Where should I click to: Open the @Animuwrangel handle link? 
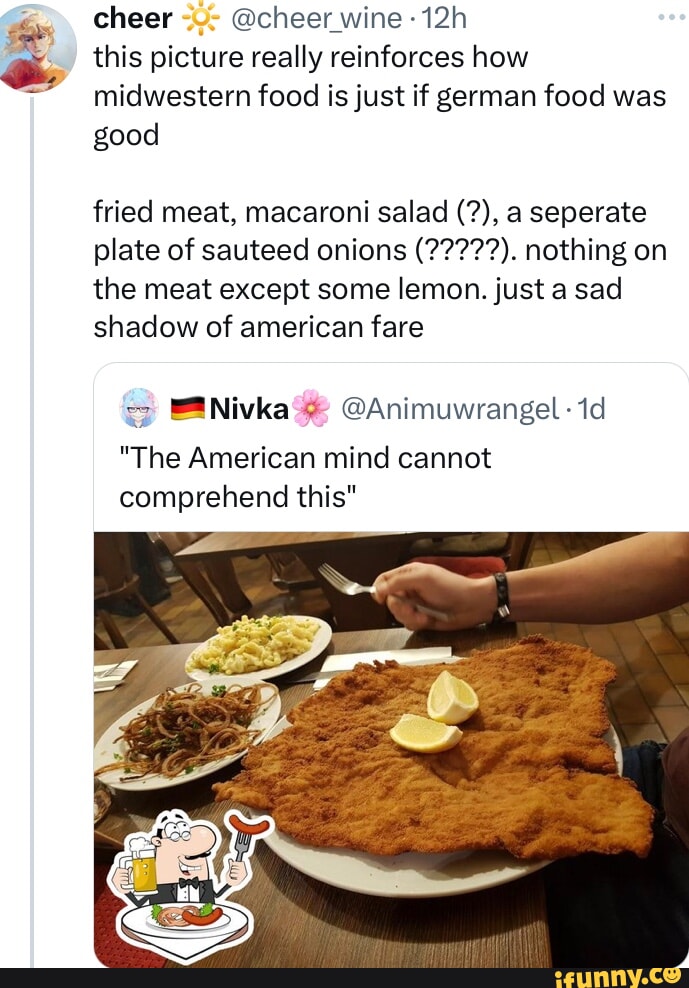pos(450,409)
